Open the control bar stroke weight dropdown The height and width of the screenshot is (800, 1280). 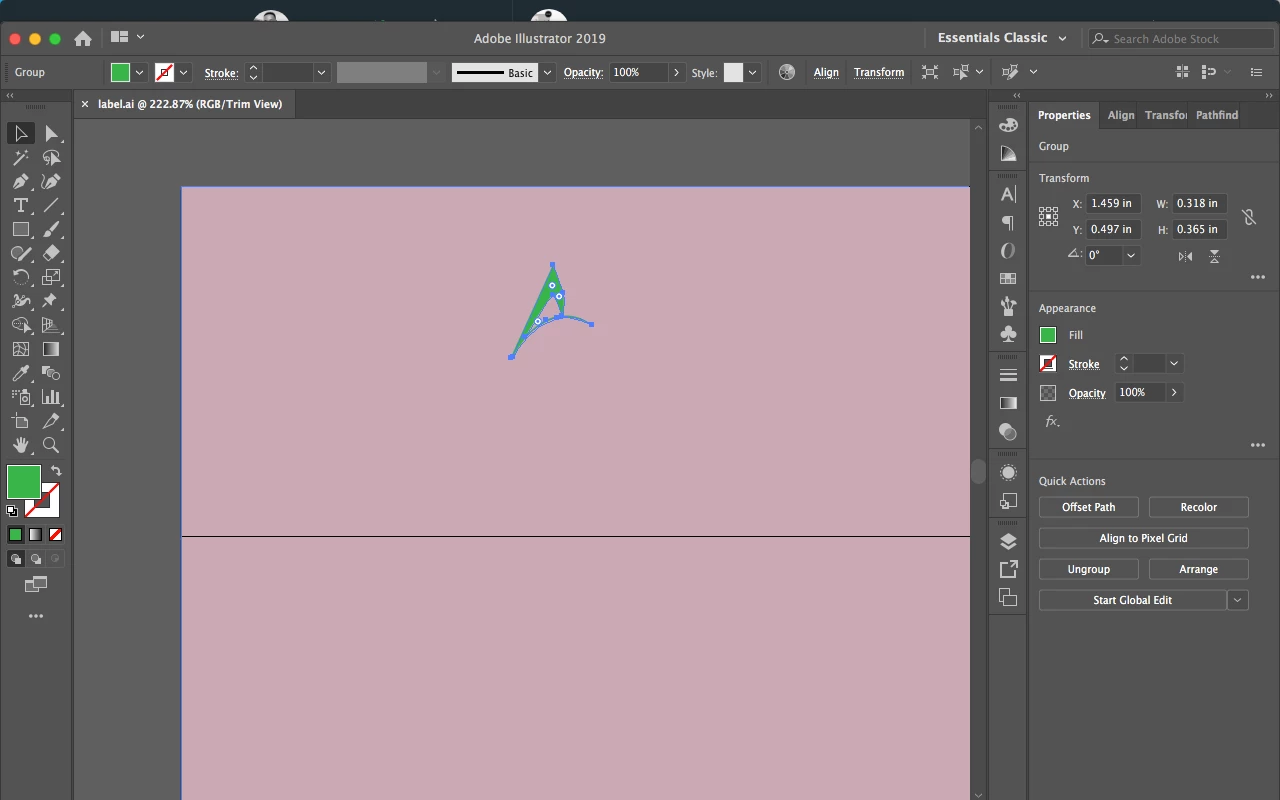(x=321, y=72)
